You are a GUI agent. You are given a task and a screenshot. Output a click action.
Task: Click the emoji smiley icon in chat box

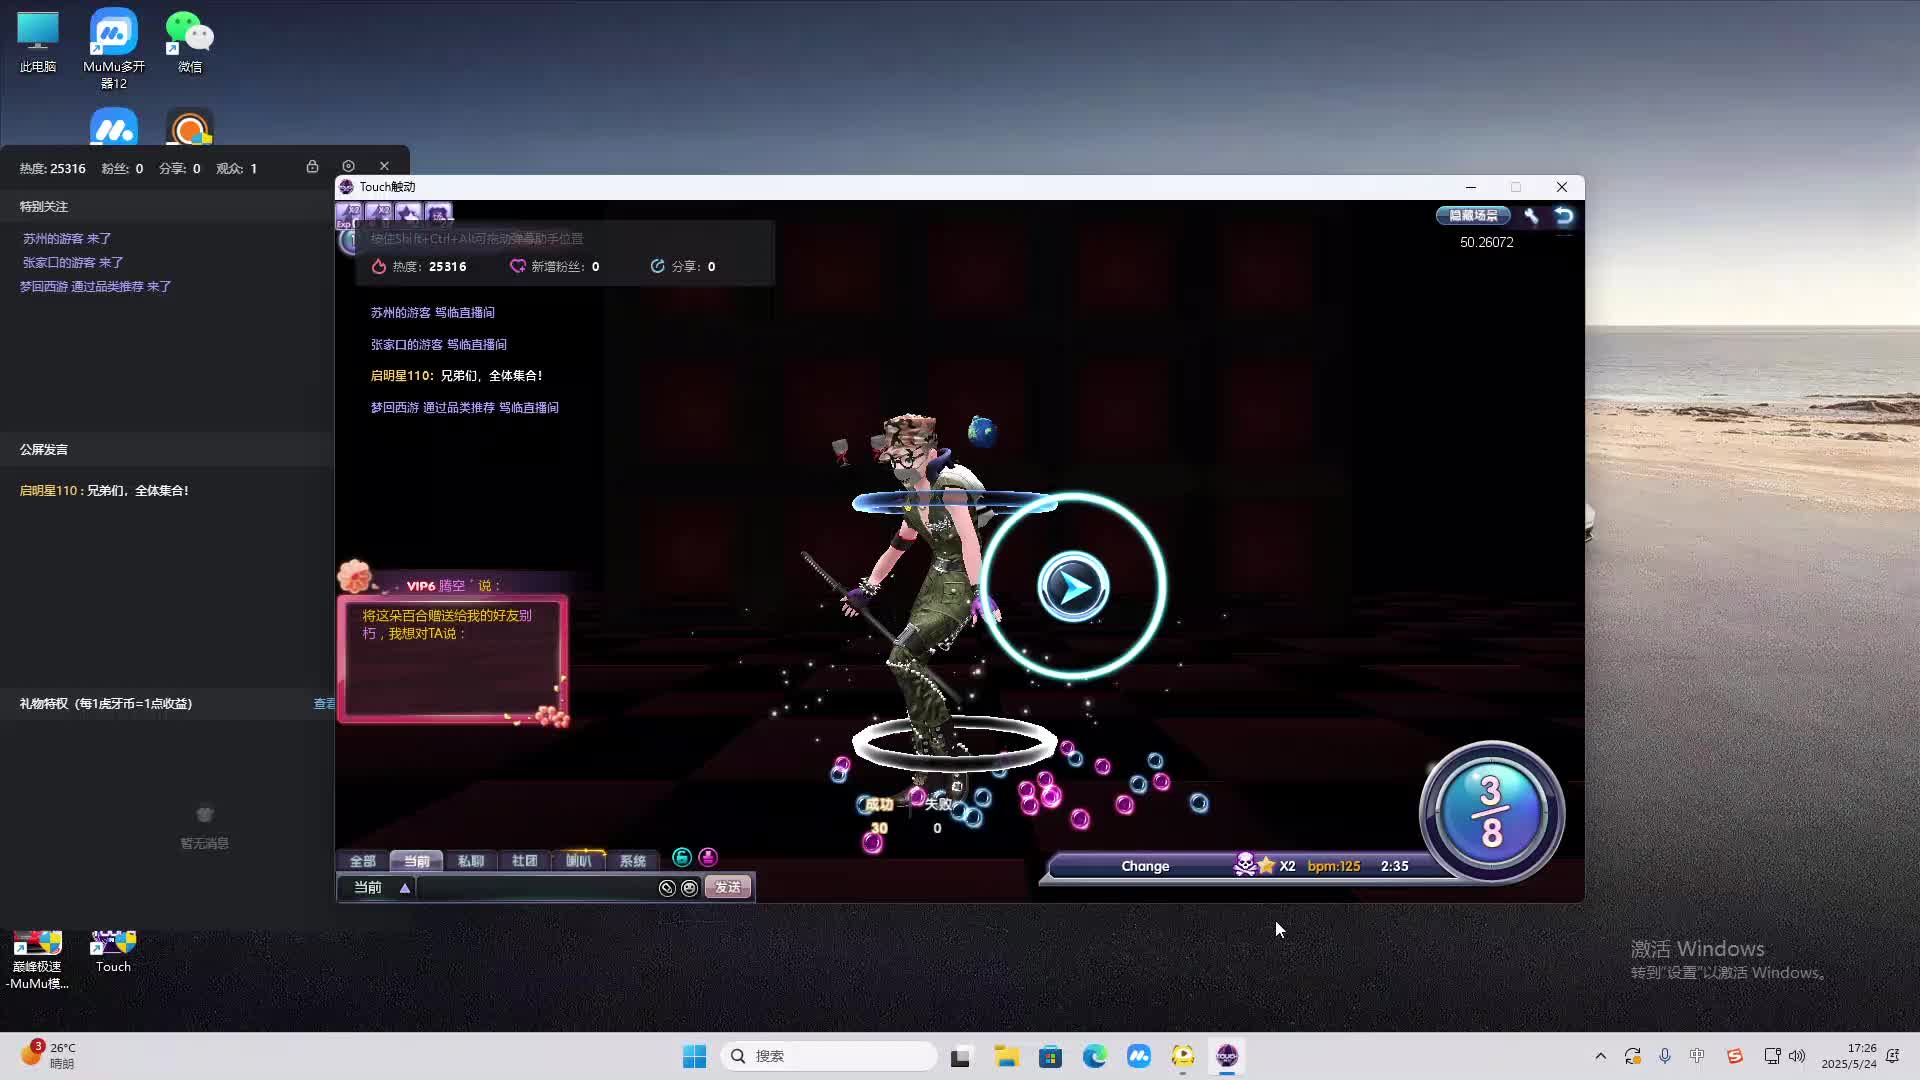[x=689, y=888]
